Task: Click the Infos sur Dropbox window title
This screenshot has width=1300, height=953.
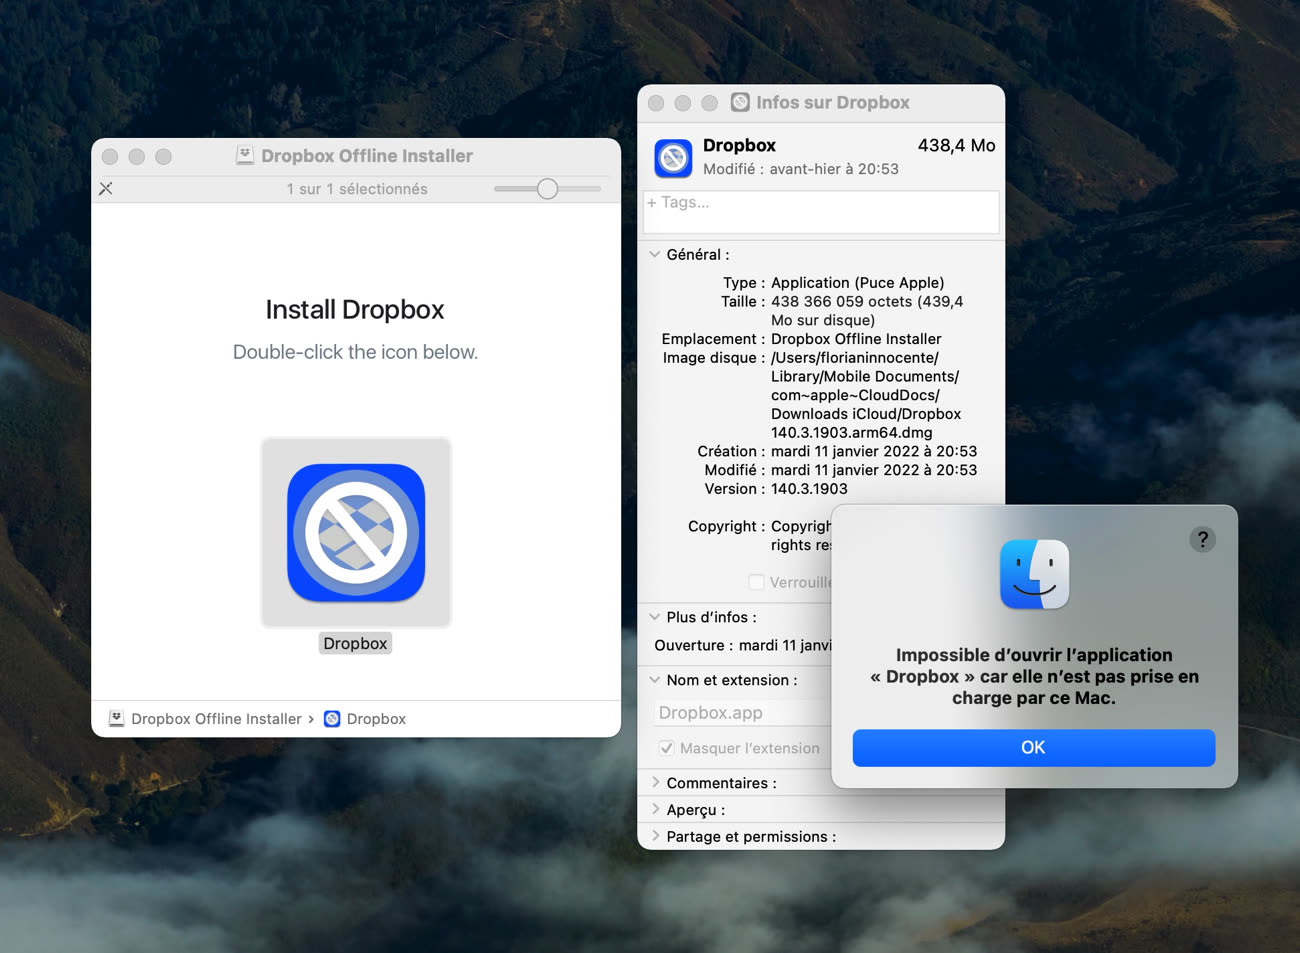Action: (x=833, y=102)
